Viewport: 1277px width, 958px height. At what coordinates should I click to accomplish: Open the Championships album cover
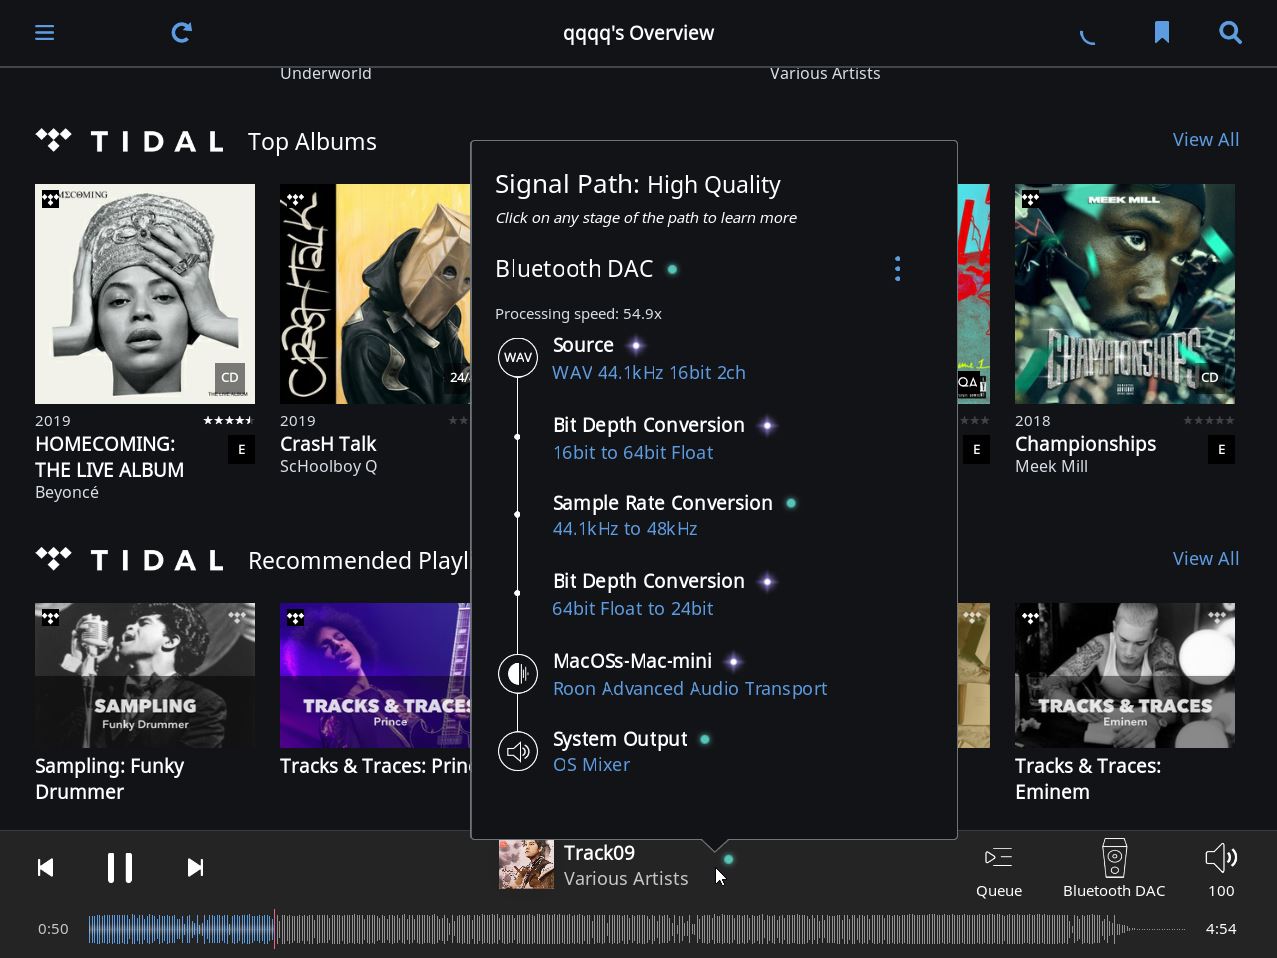[x=1125, y=294]
